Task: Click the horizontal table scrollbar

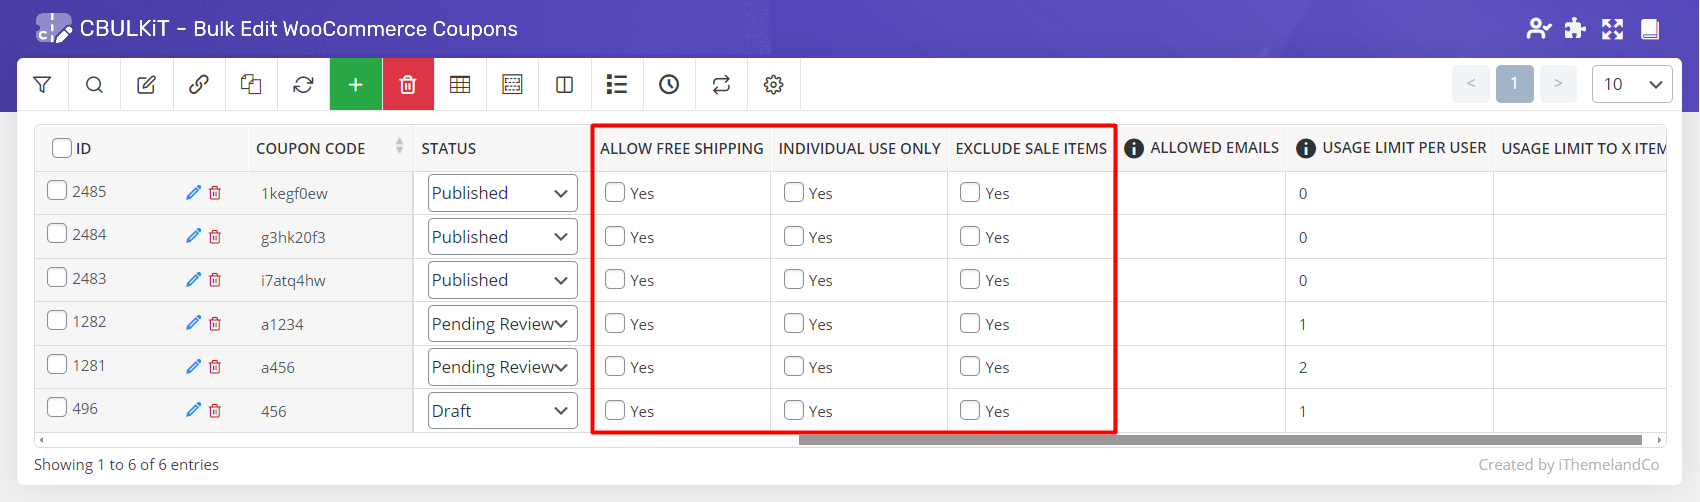Action: 1220,440
